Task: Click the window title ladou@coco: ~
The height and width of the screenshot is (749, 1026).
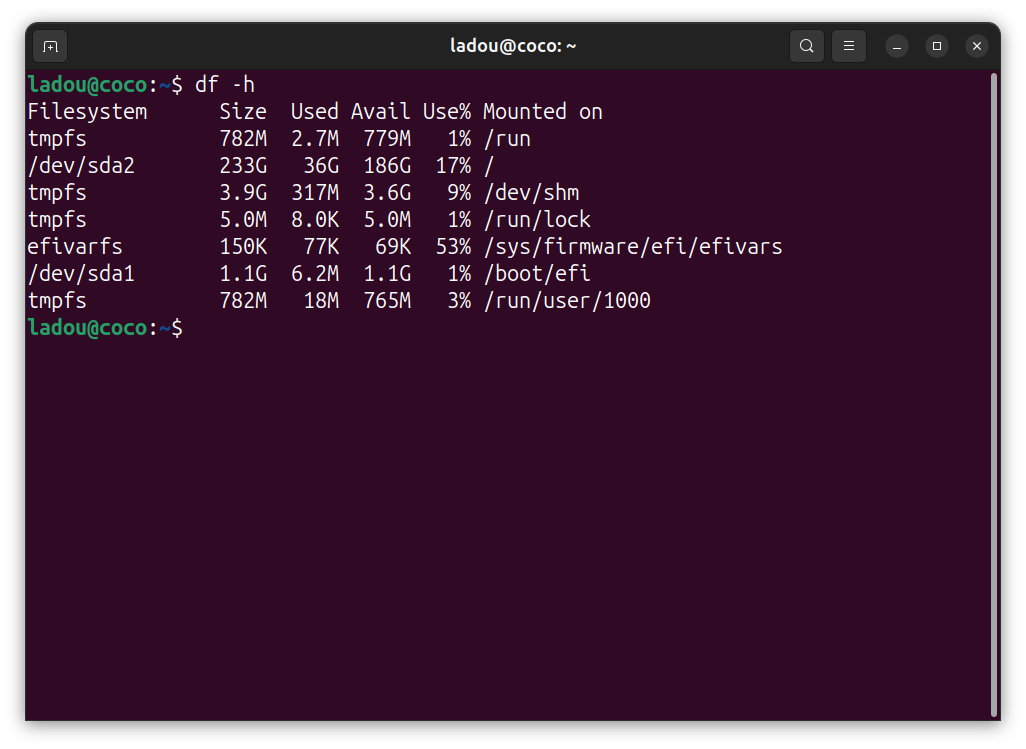Action: click(513, 46)
